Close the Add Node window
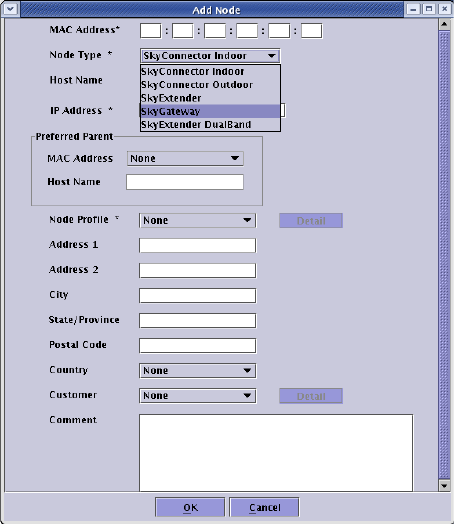The image size is (454, 524). click(x=445, y=9)
